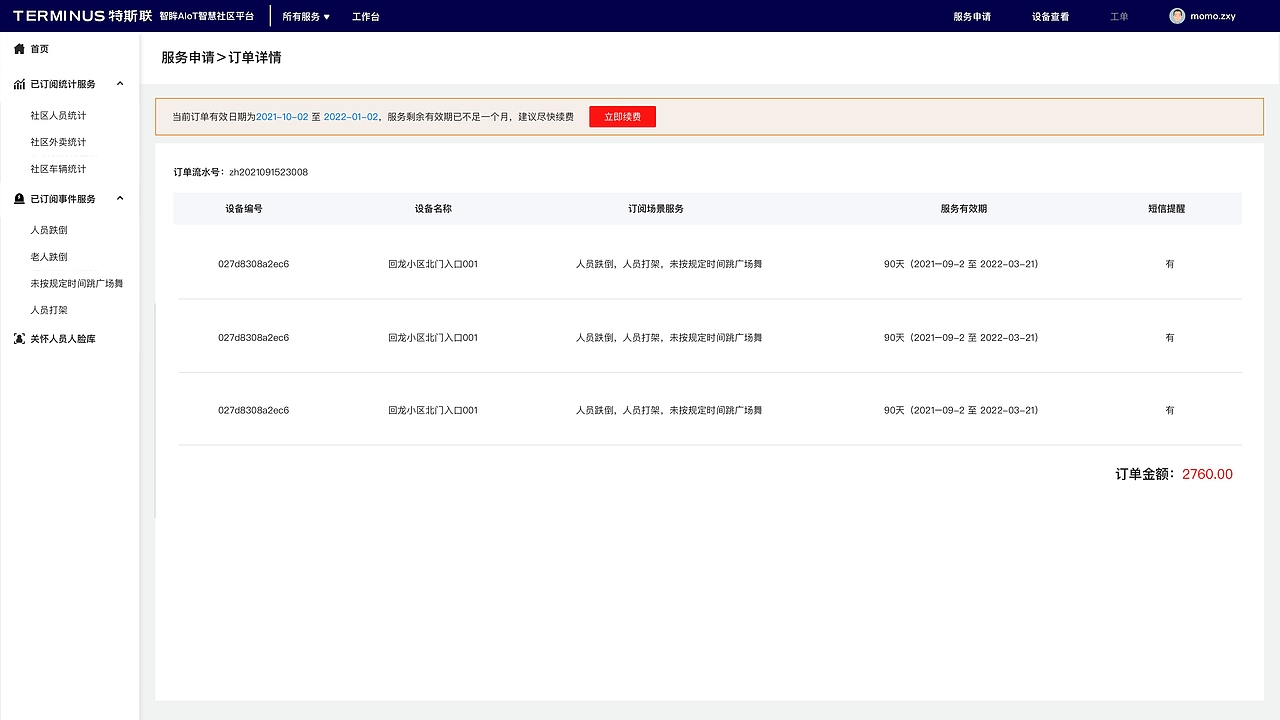Click the 短信提醒 column header
Image resolution: width=1280 pixels, height=720 pixels.
tap(1167, 209)
